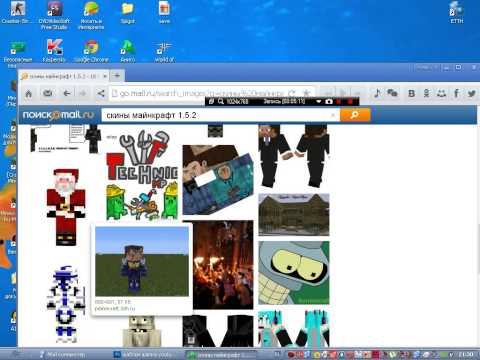Open the Odnoklassniki toolbar icon
This screenshot has width=480, height=360.
click(427, 93)
